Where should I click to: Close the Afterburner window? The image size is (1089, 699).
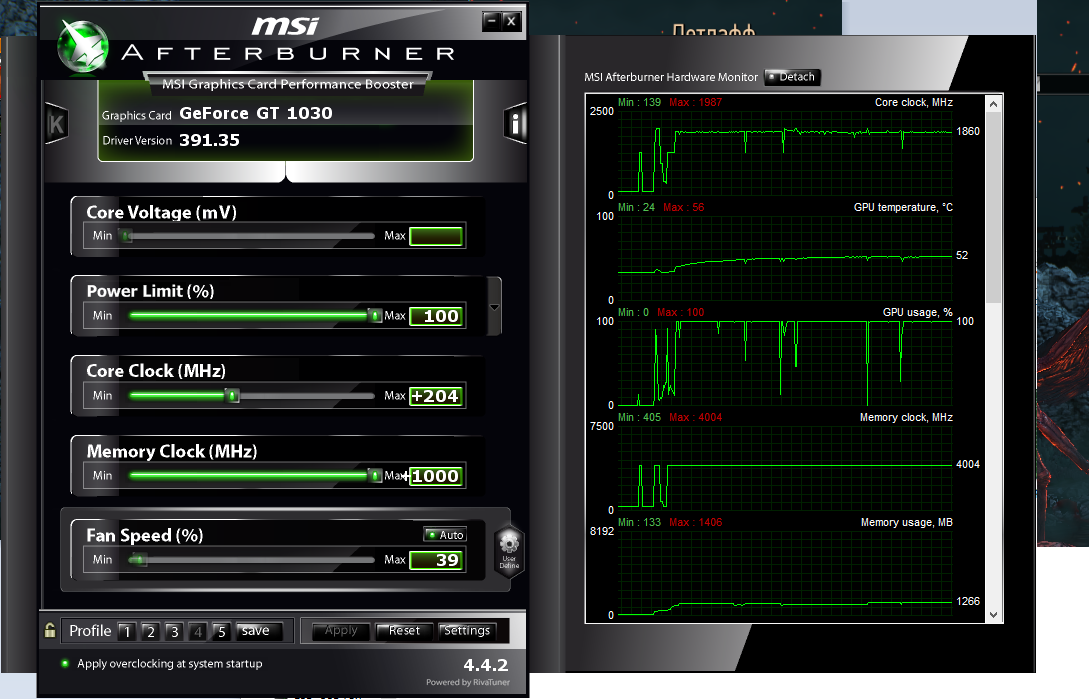click(x=511, y=22)
